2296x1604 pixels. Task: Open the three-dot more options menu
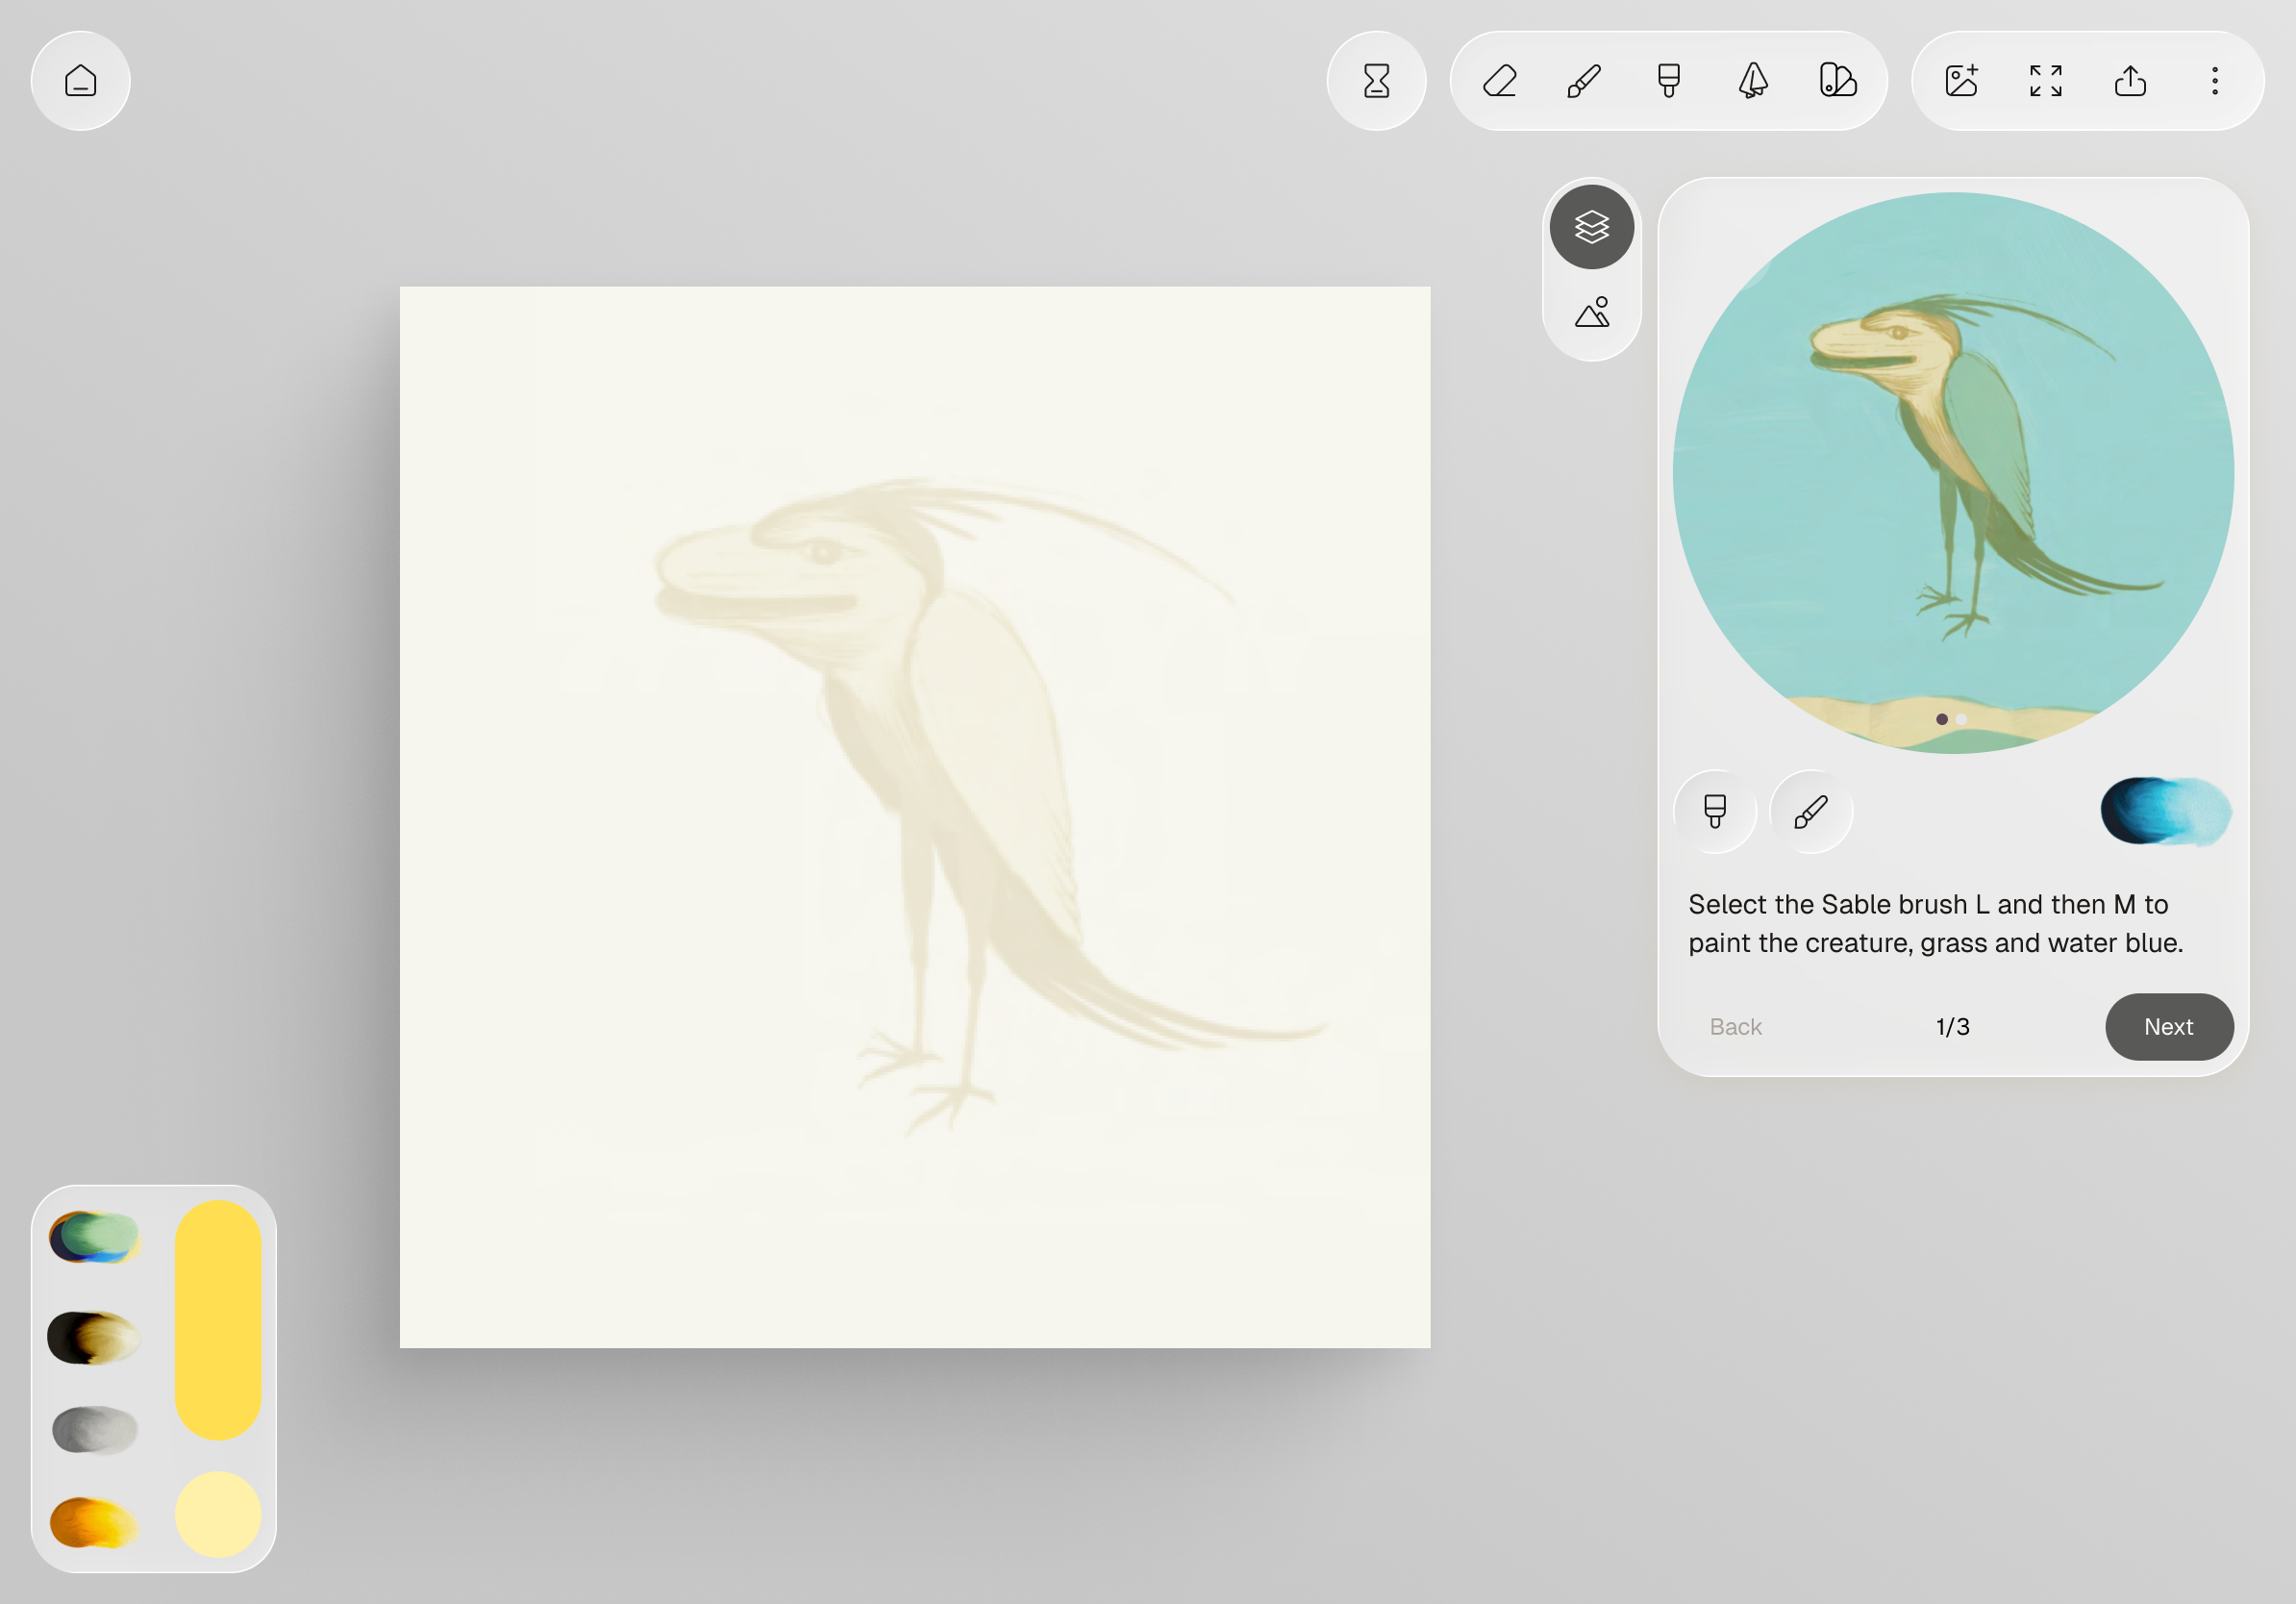tap(2215, 81)
